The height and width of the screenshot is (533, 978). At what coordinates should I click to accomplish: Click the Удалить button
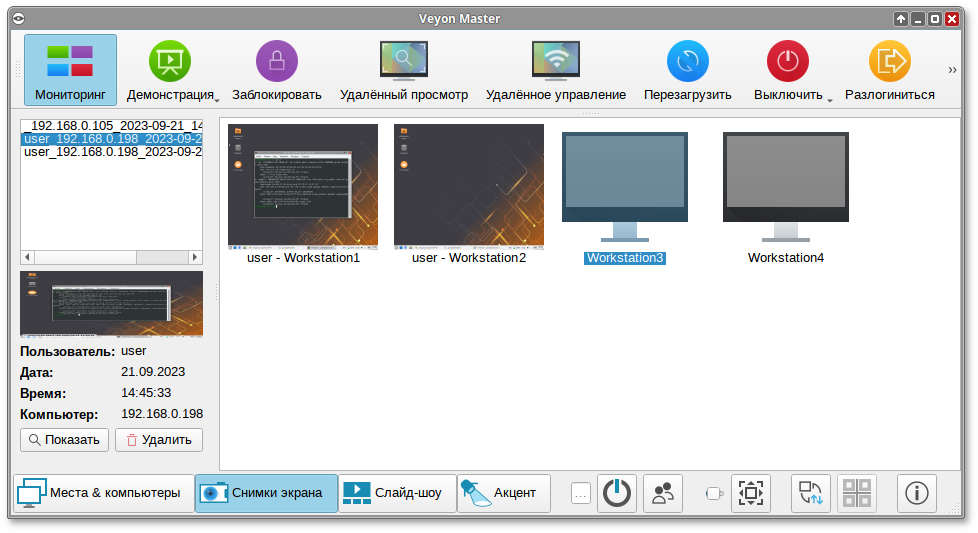coord(159,440)
